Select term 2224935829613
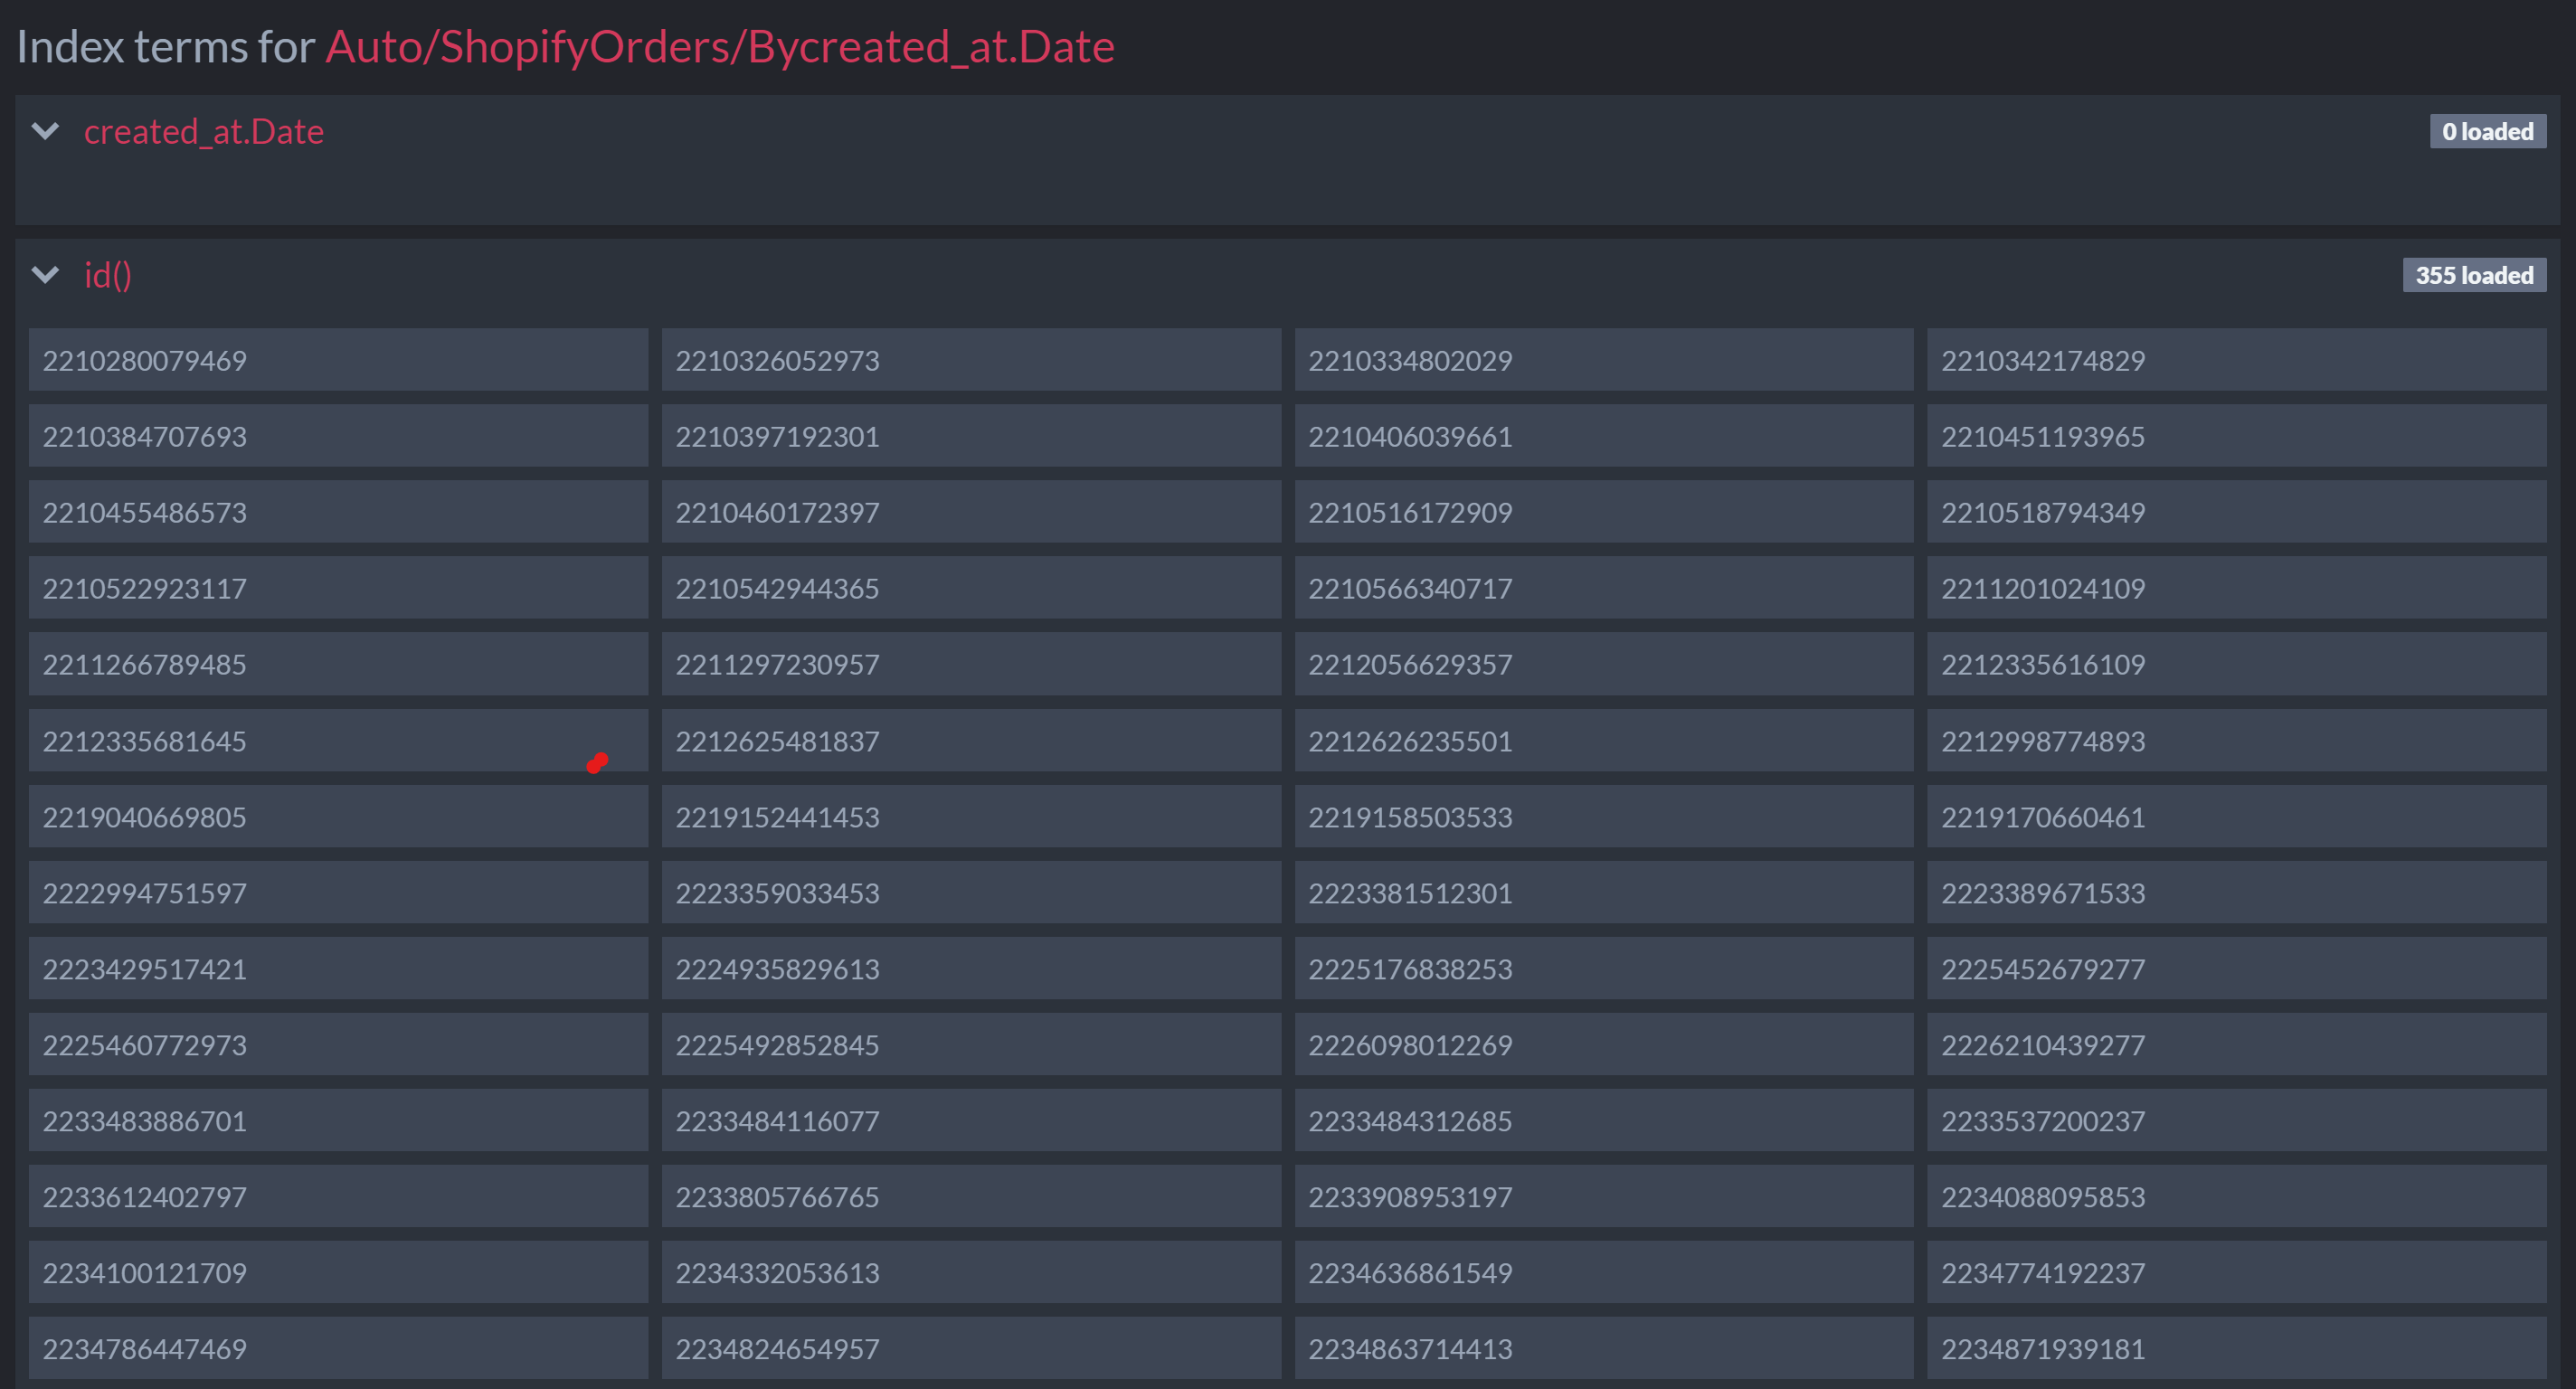2576x1389 pixels. click(x=971, y=969)
